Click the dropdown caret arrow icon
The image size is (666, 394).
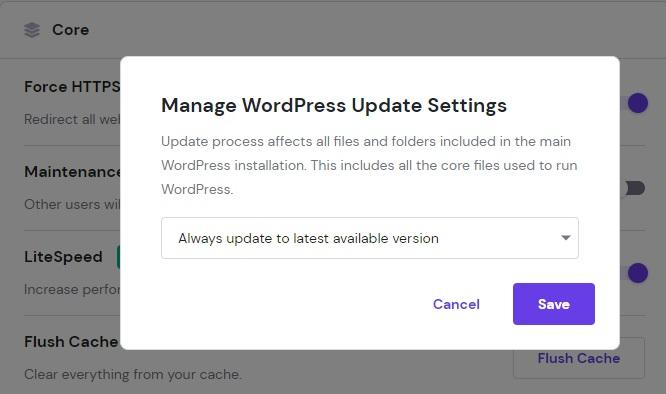pyautogui.click(x=565, y=238)
